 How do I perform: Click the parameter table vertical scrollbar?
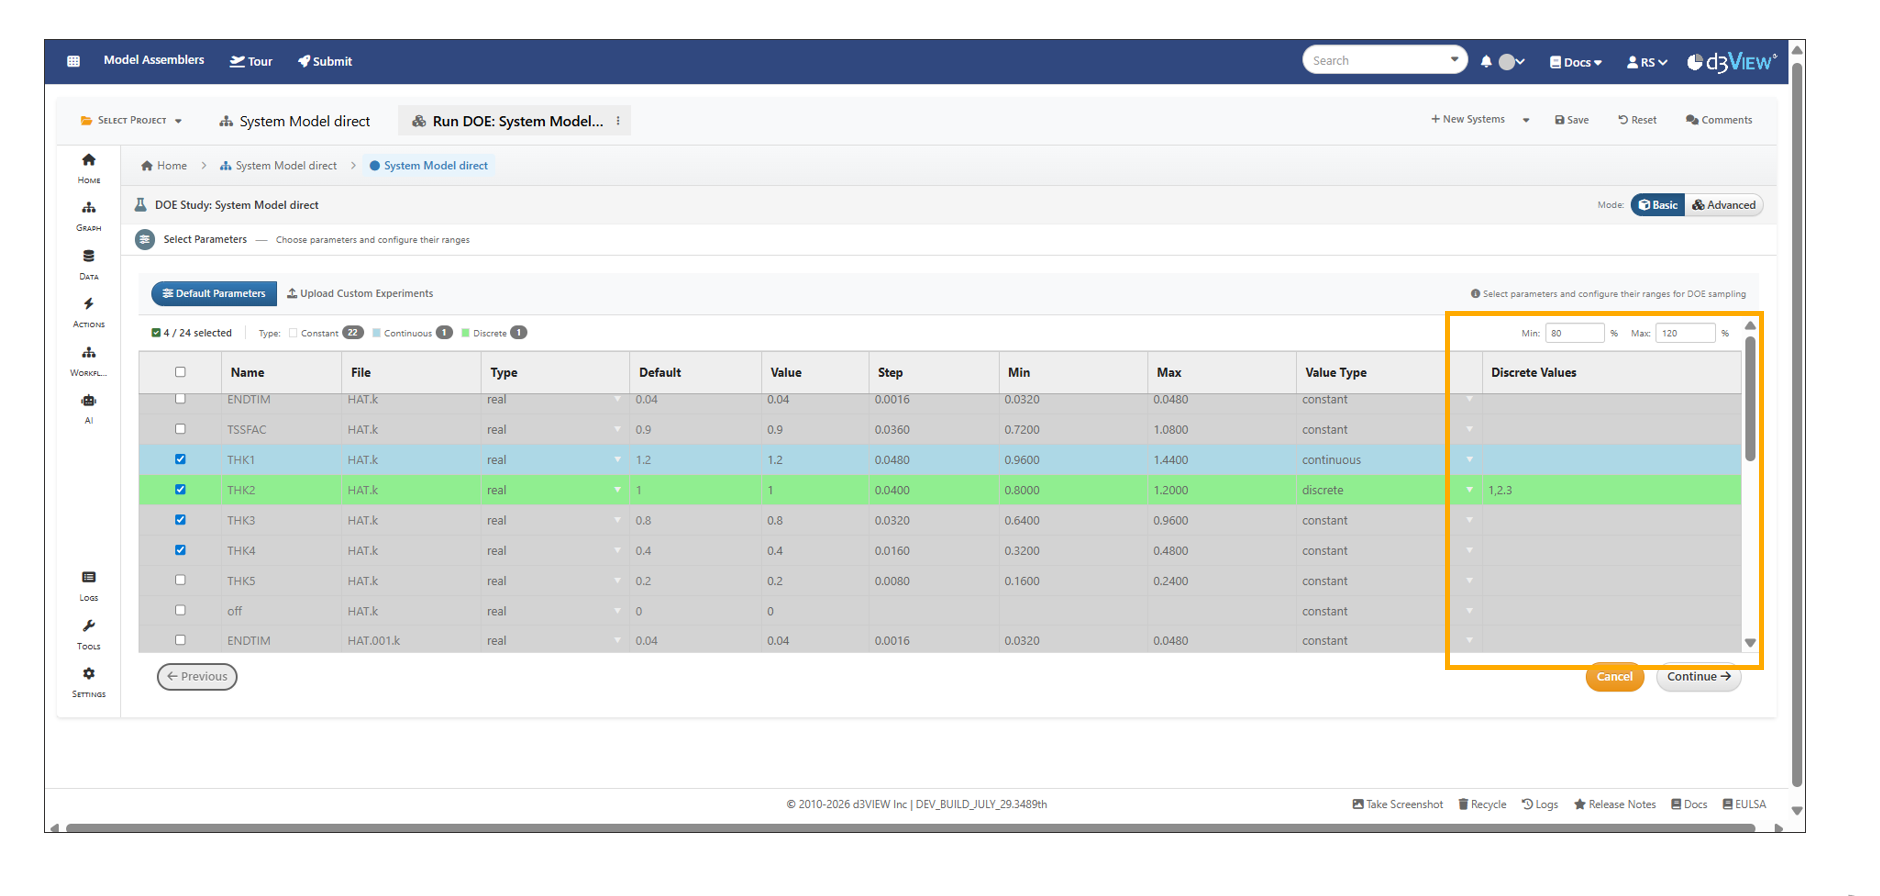(1750, 400)
